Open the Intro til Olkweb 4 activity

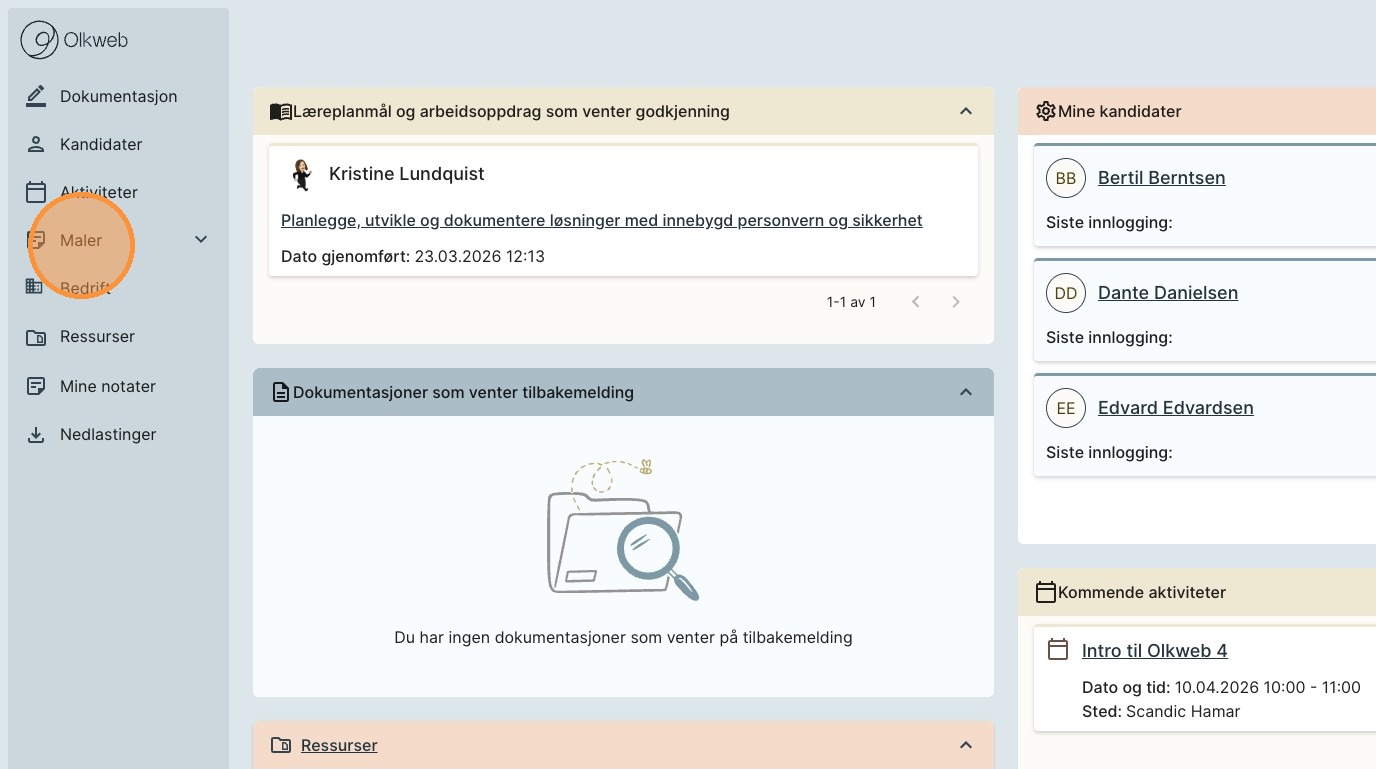pos(1154,651)
